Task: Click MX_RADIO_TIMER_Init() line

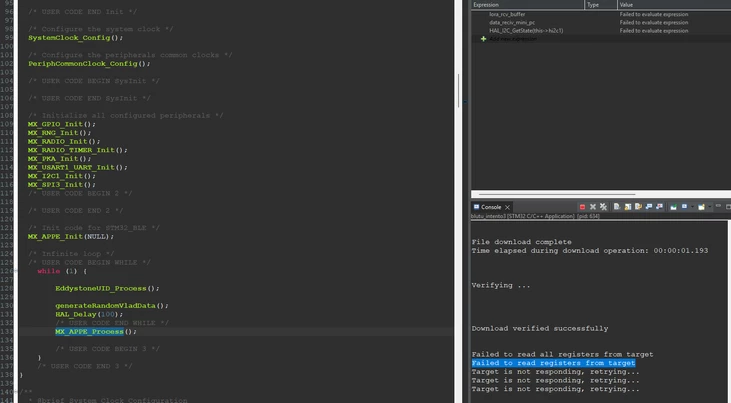Action: (x=77, y=150)
